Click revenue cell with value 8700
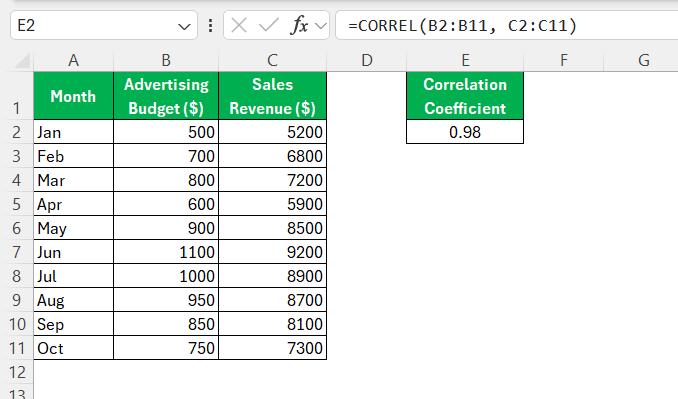 coord(272,300)
